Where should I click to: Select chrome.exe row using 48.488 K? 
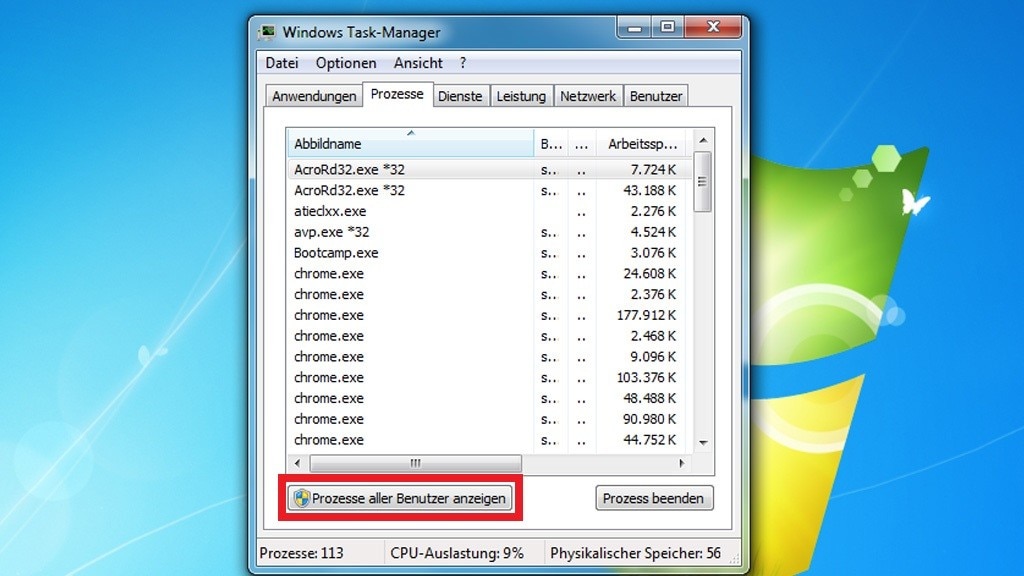(488, 398)
